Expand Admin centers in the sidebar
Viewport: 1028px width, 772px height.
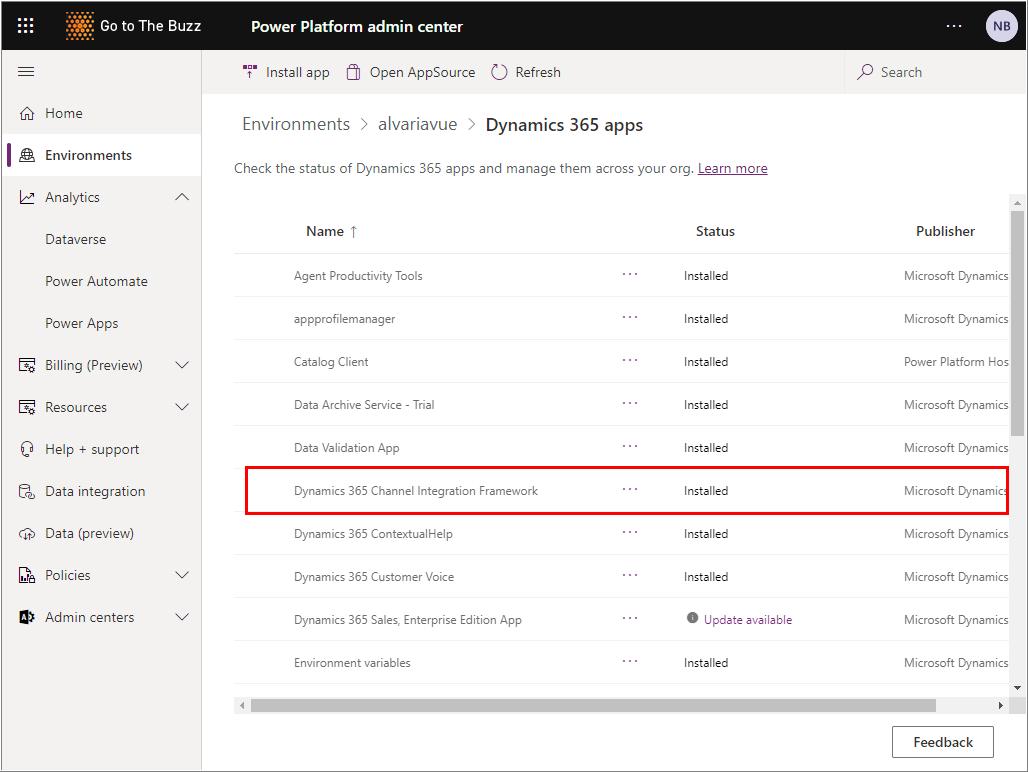pyautogui.click(x=181, y=617)
